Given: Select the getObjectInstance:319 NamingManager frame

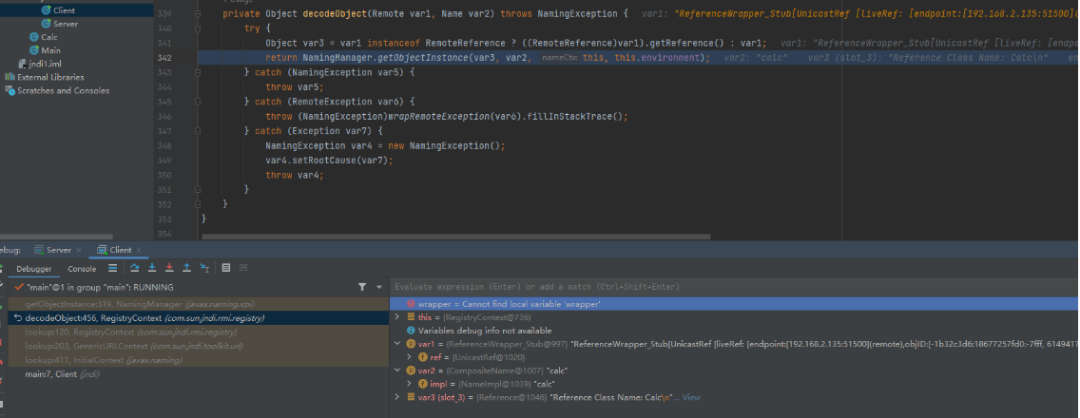Looking at the screenshot, I should pyautogui.click(x=198, y=304).
